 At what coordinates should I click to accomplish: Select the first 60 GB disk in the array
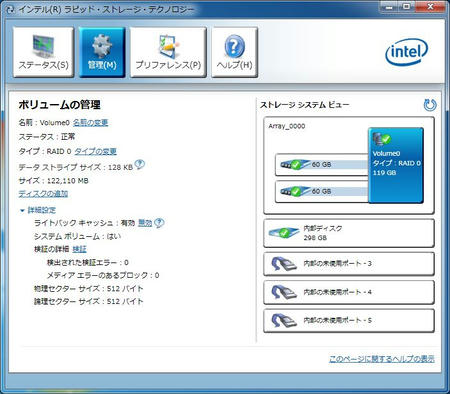pos(322,164)
